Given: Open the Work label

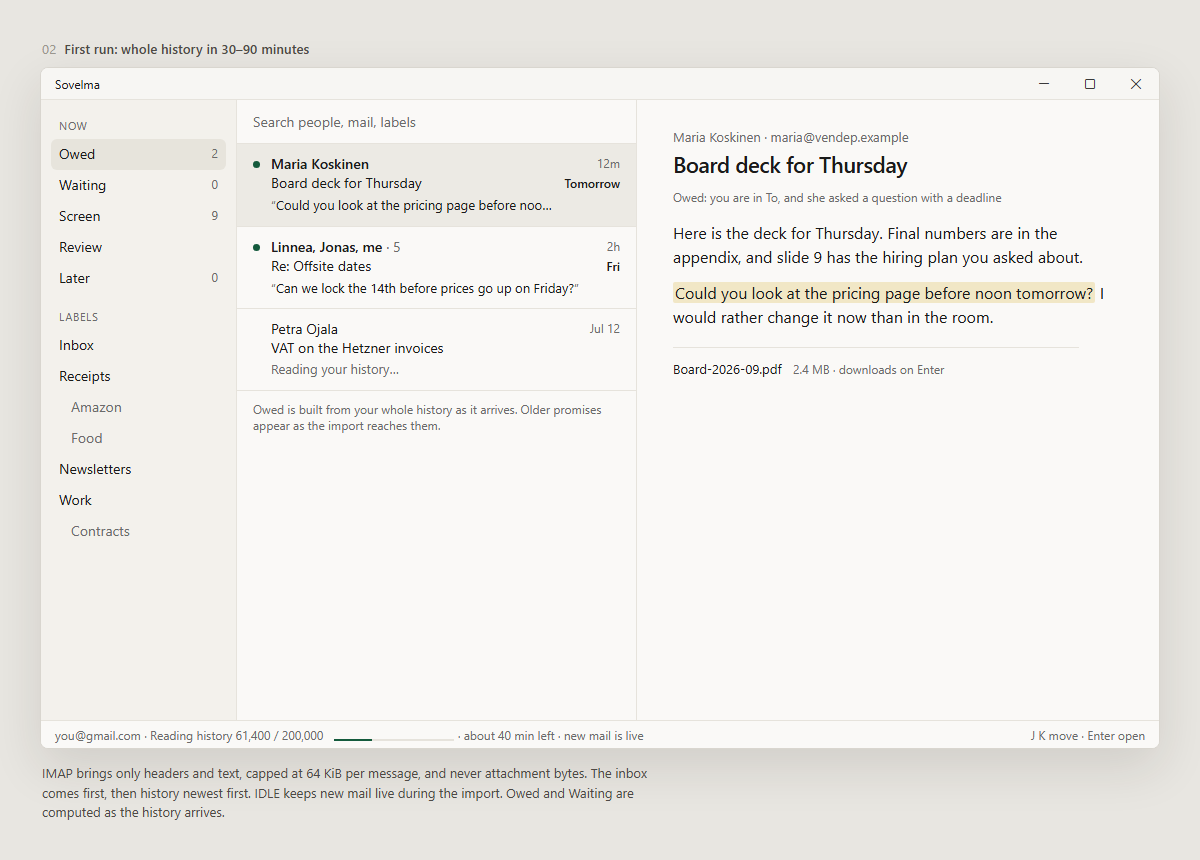Looking at the screenshot, I should (138, 500).
